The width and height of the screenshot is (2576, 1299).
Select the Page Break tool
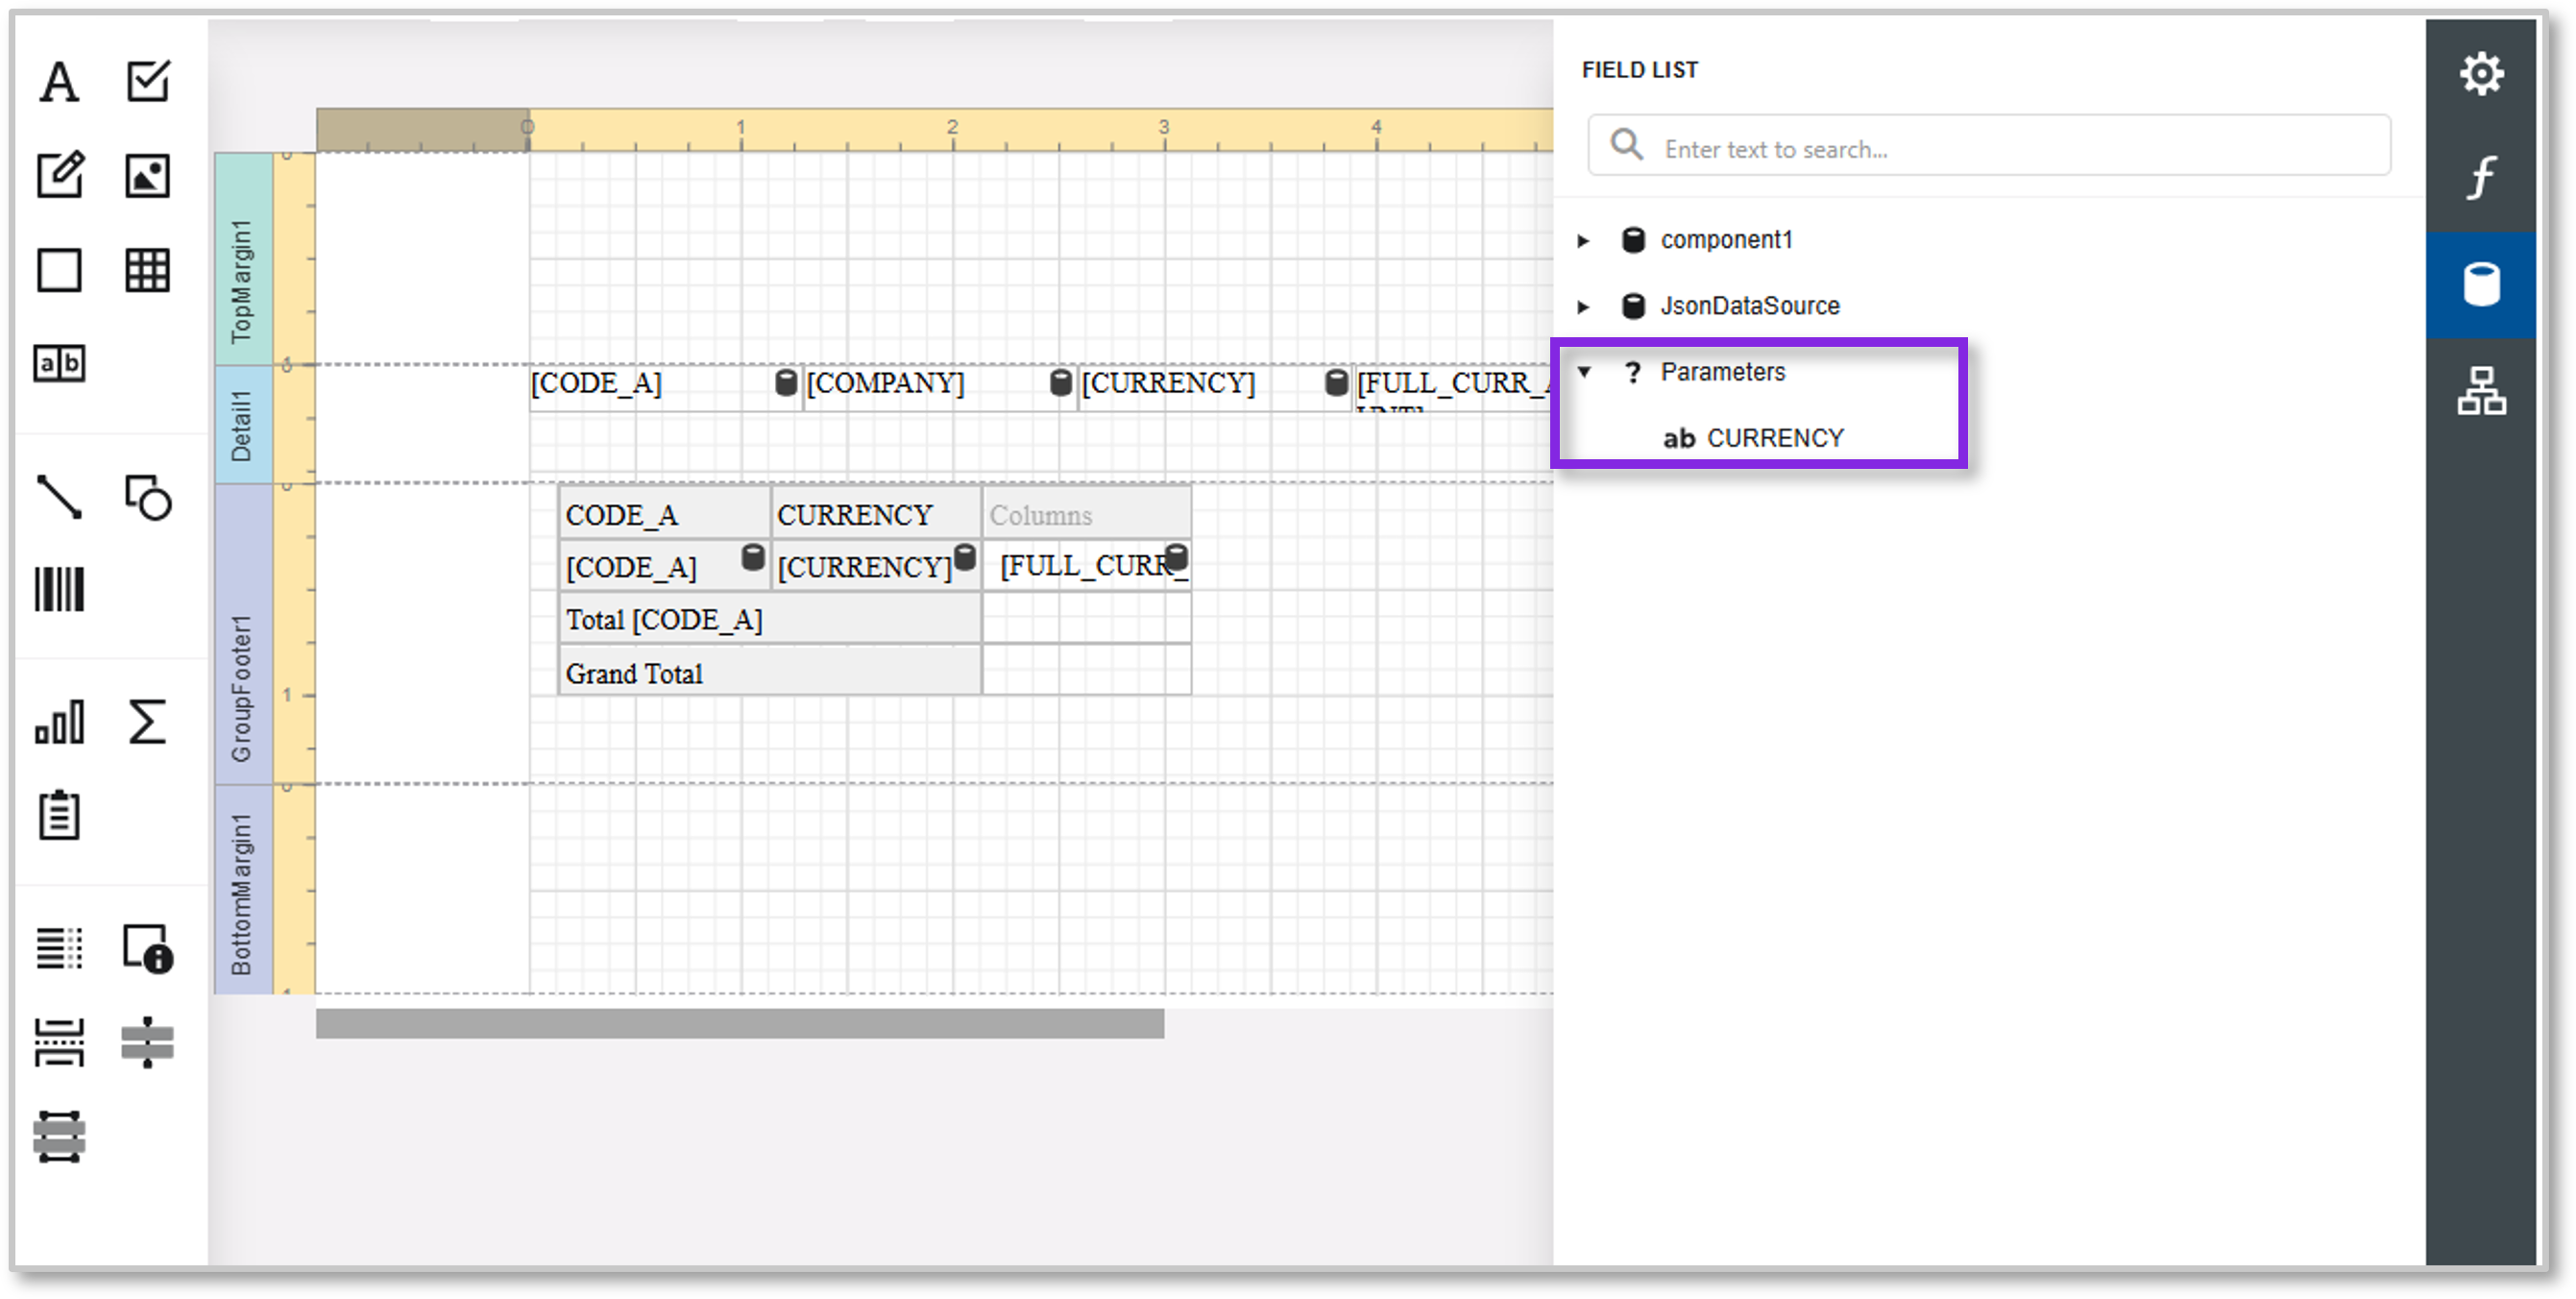(59, 1042)
